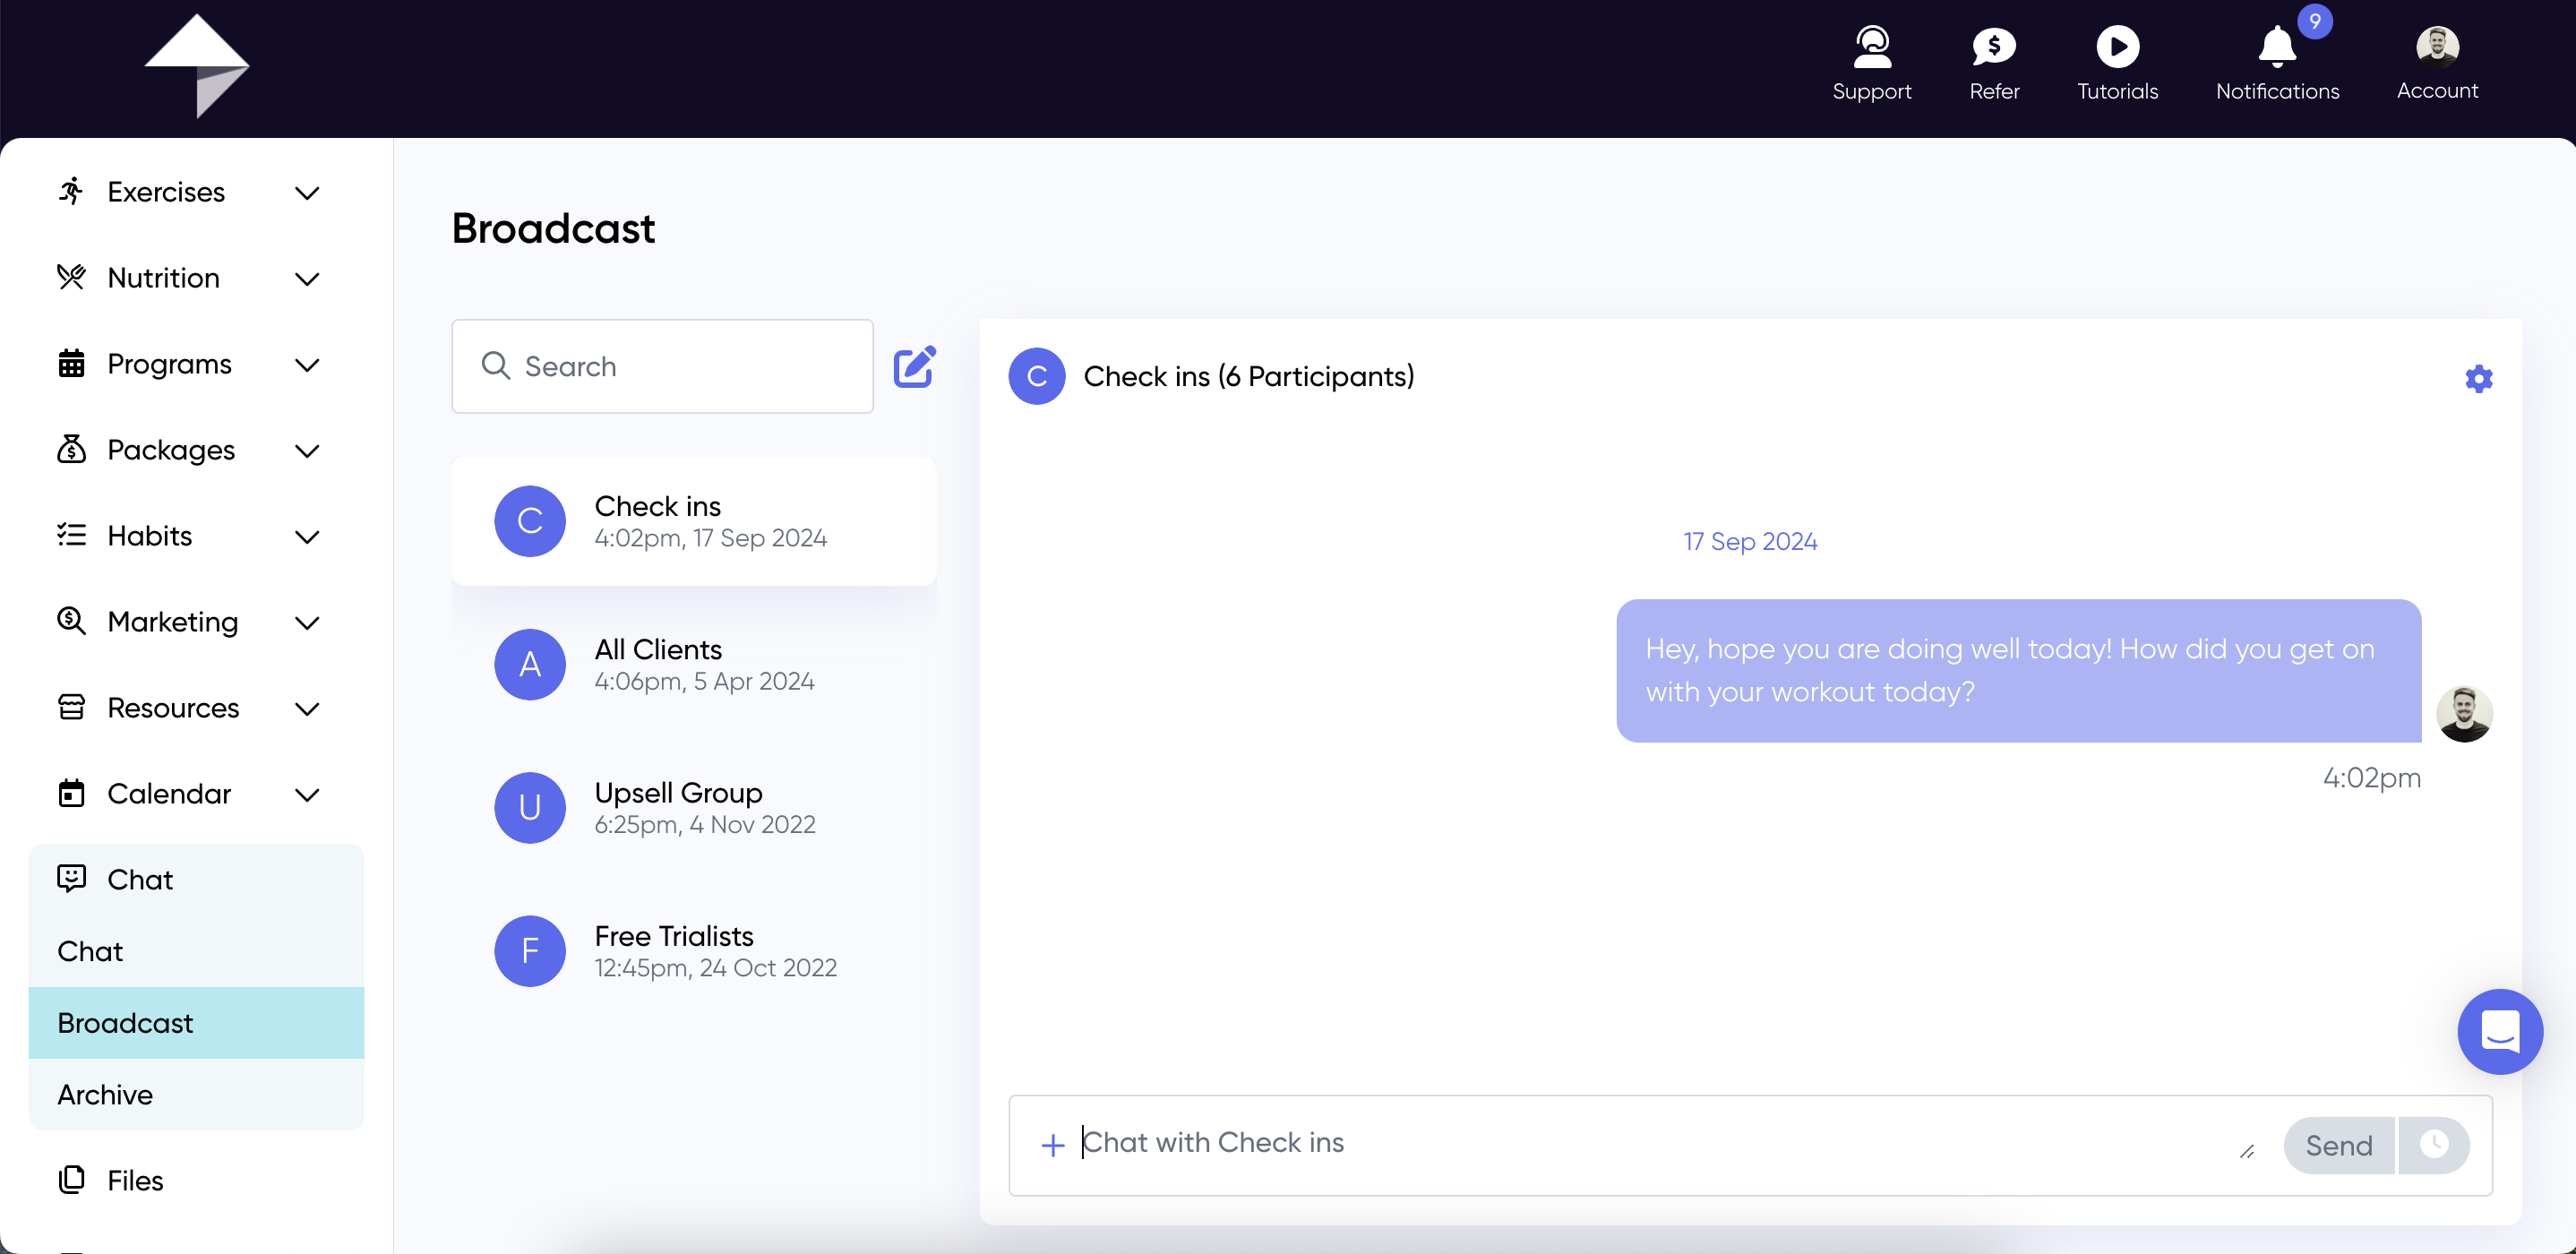Image resolution: width=2576 pixels, height=1254 pixels.
Task: Open the Intercom support chat bubble
Action: (2499, 1031)
